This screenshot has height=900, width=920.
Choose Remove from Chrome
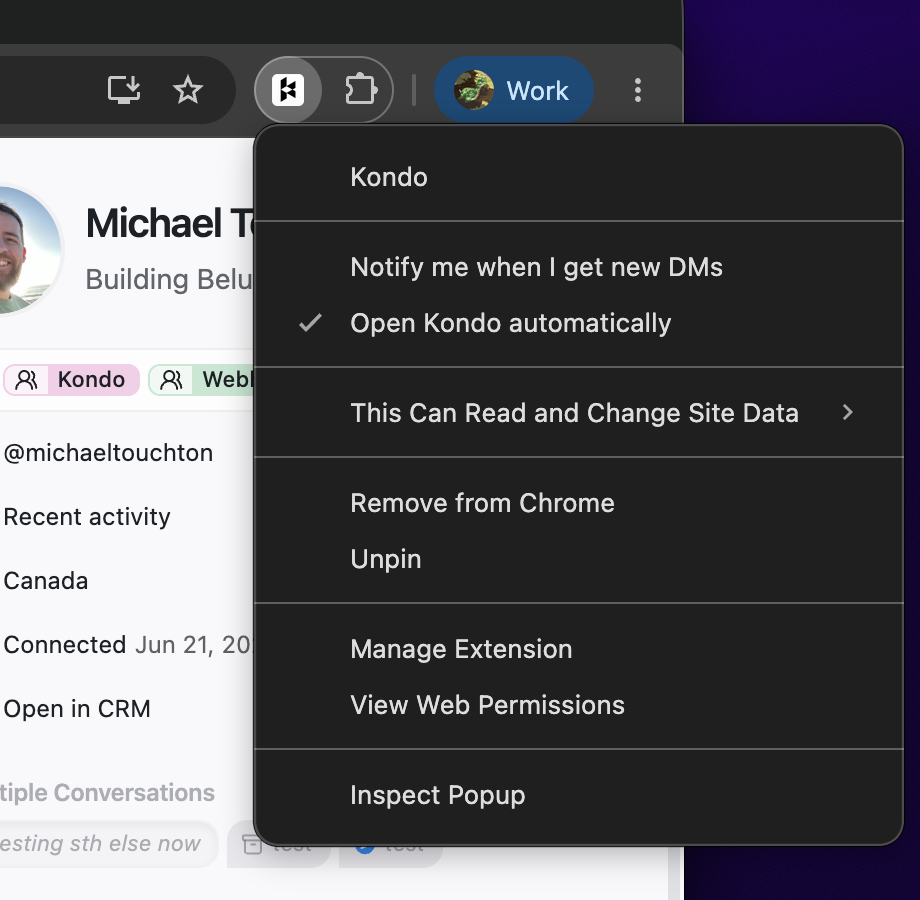[x=579, y=503]
